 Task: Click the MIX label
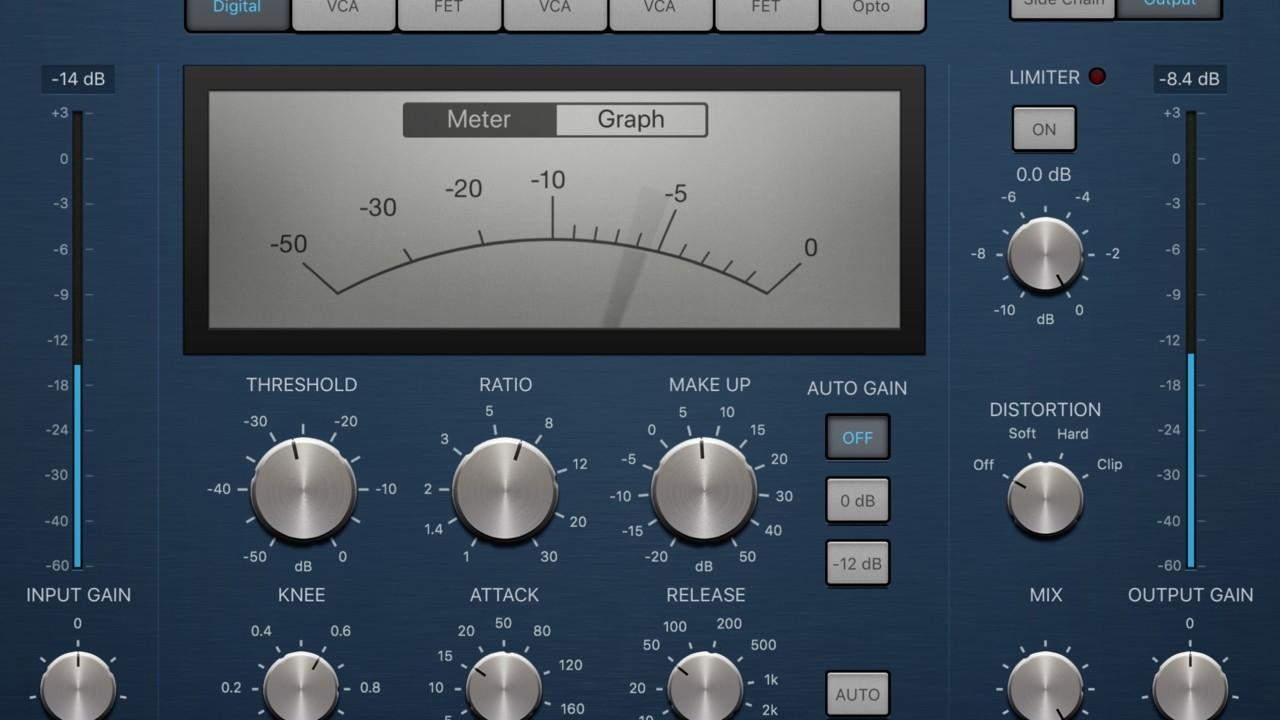click(1045, 595)
